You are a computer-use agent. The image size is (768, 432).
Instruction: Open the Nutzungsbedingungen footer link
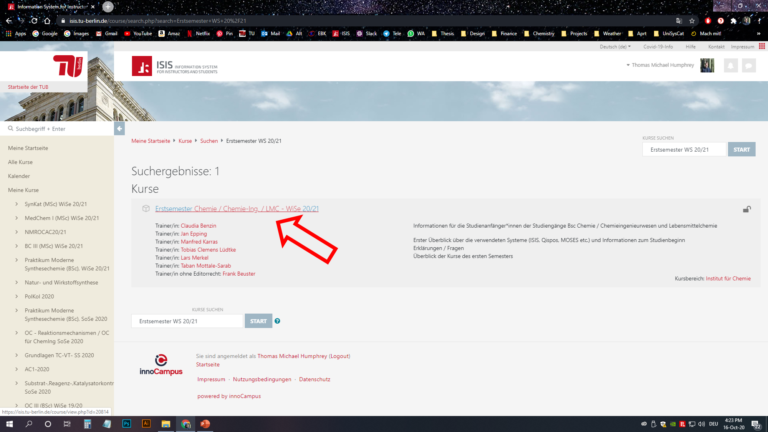point(262,380)
